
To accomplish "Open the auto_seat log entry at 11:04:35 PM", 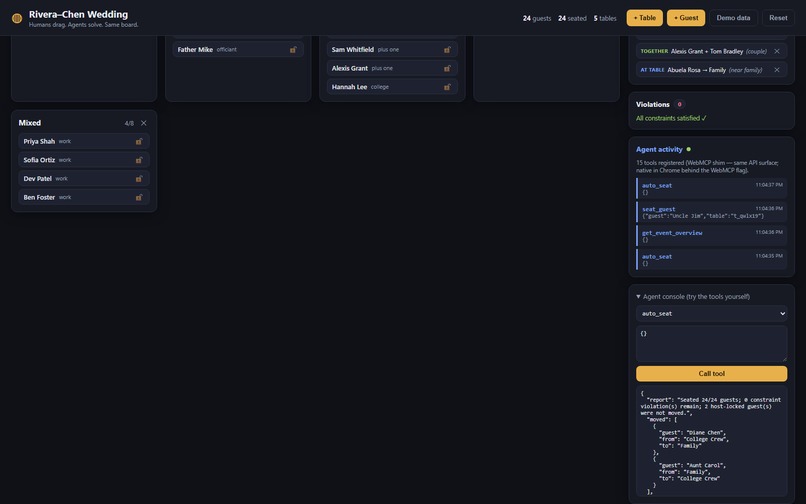I will [x=711, y=260].
